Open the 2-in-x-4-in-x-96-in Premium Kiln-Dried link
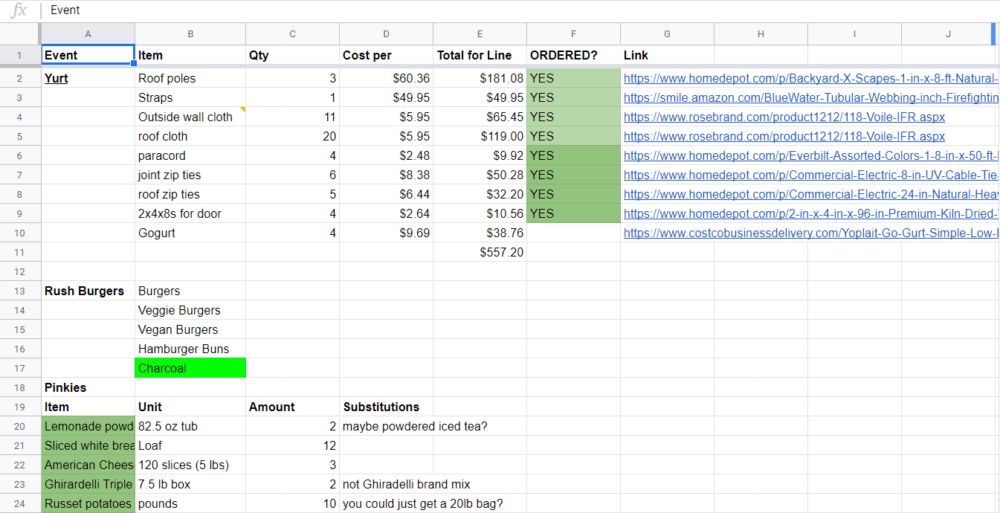The width and height of the screenshot is (1000, 513). 811,214
